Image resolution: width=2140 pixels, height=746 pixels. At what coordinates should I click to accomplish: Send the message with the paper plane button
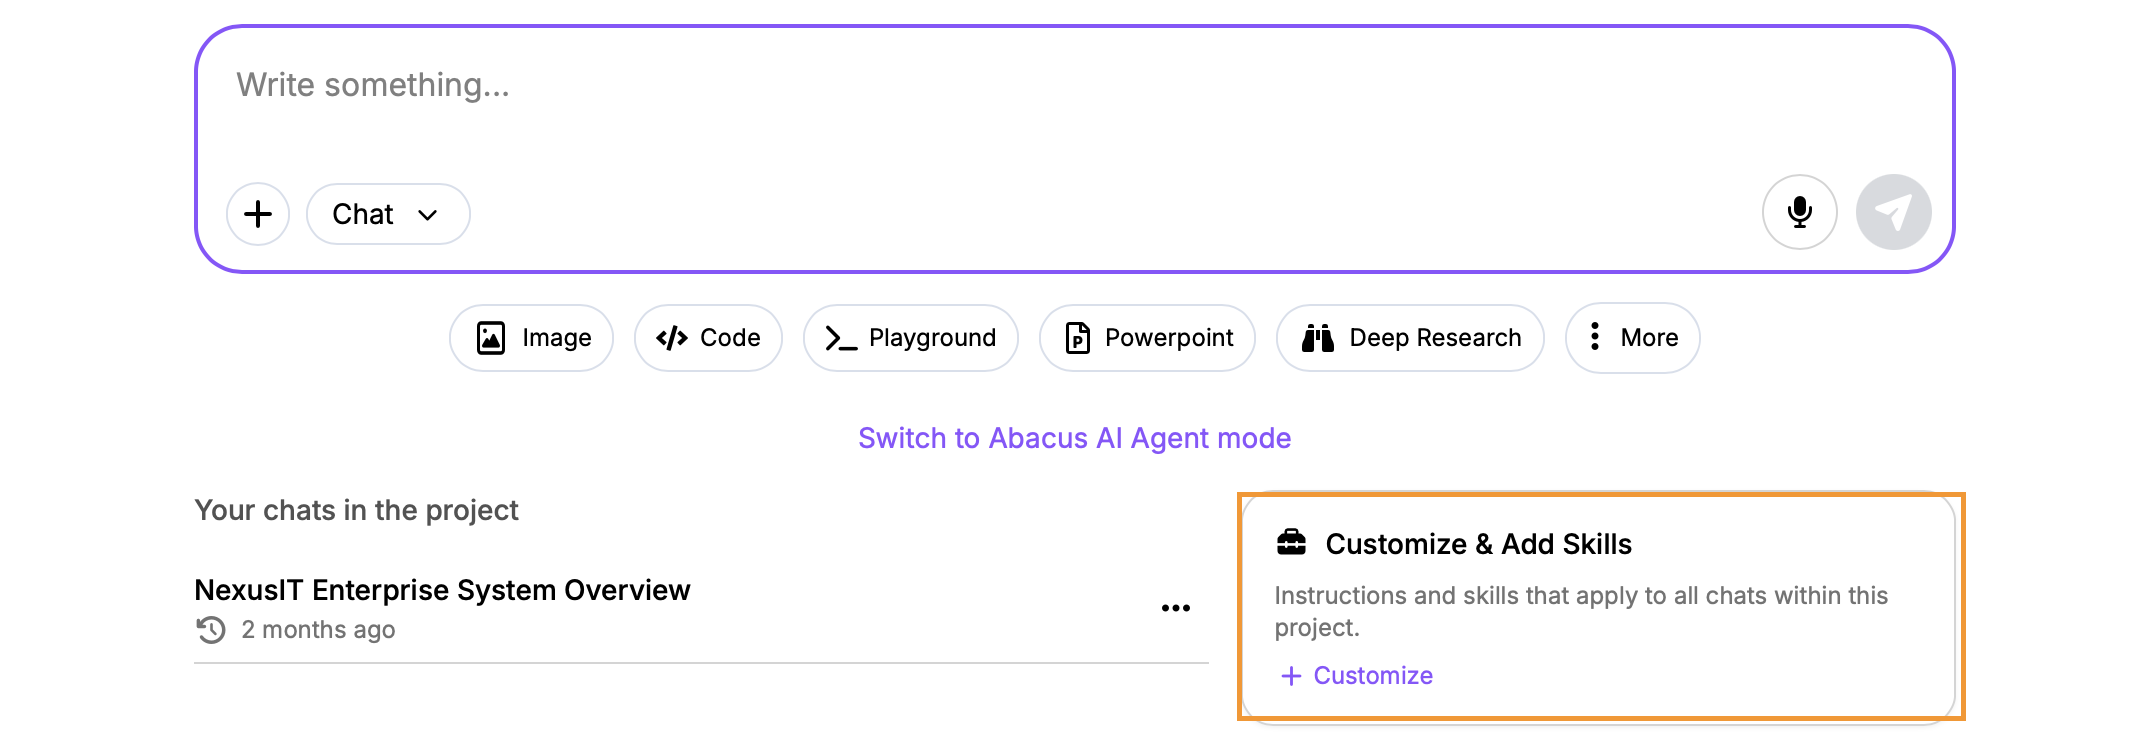point(1893,212)
